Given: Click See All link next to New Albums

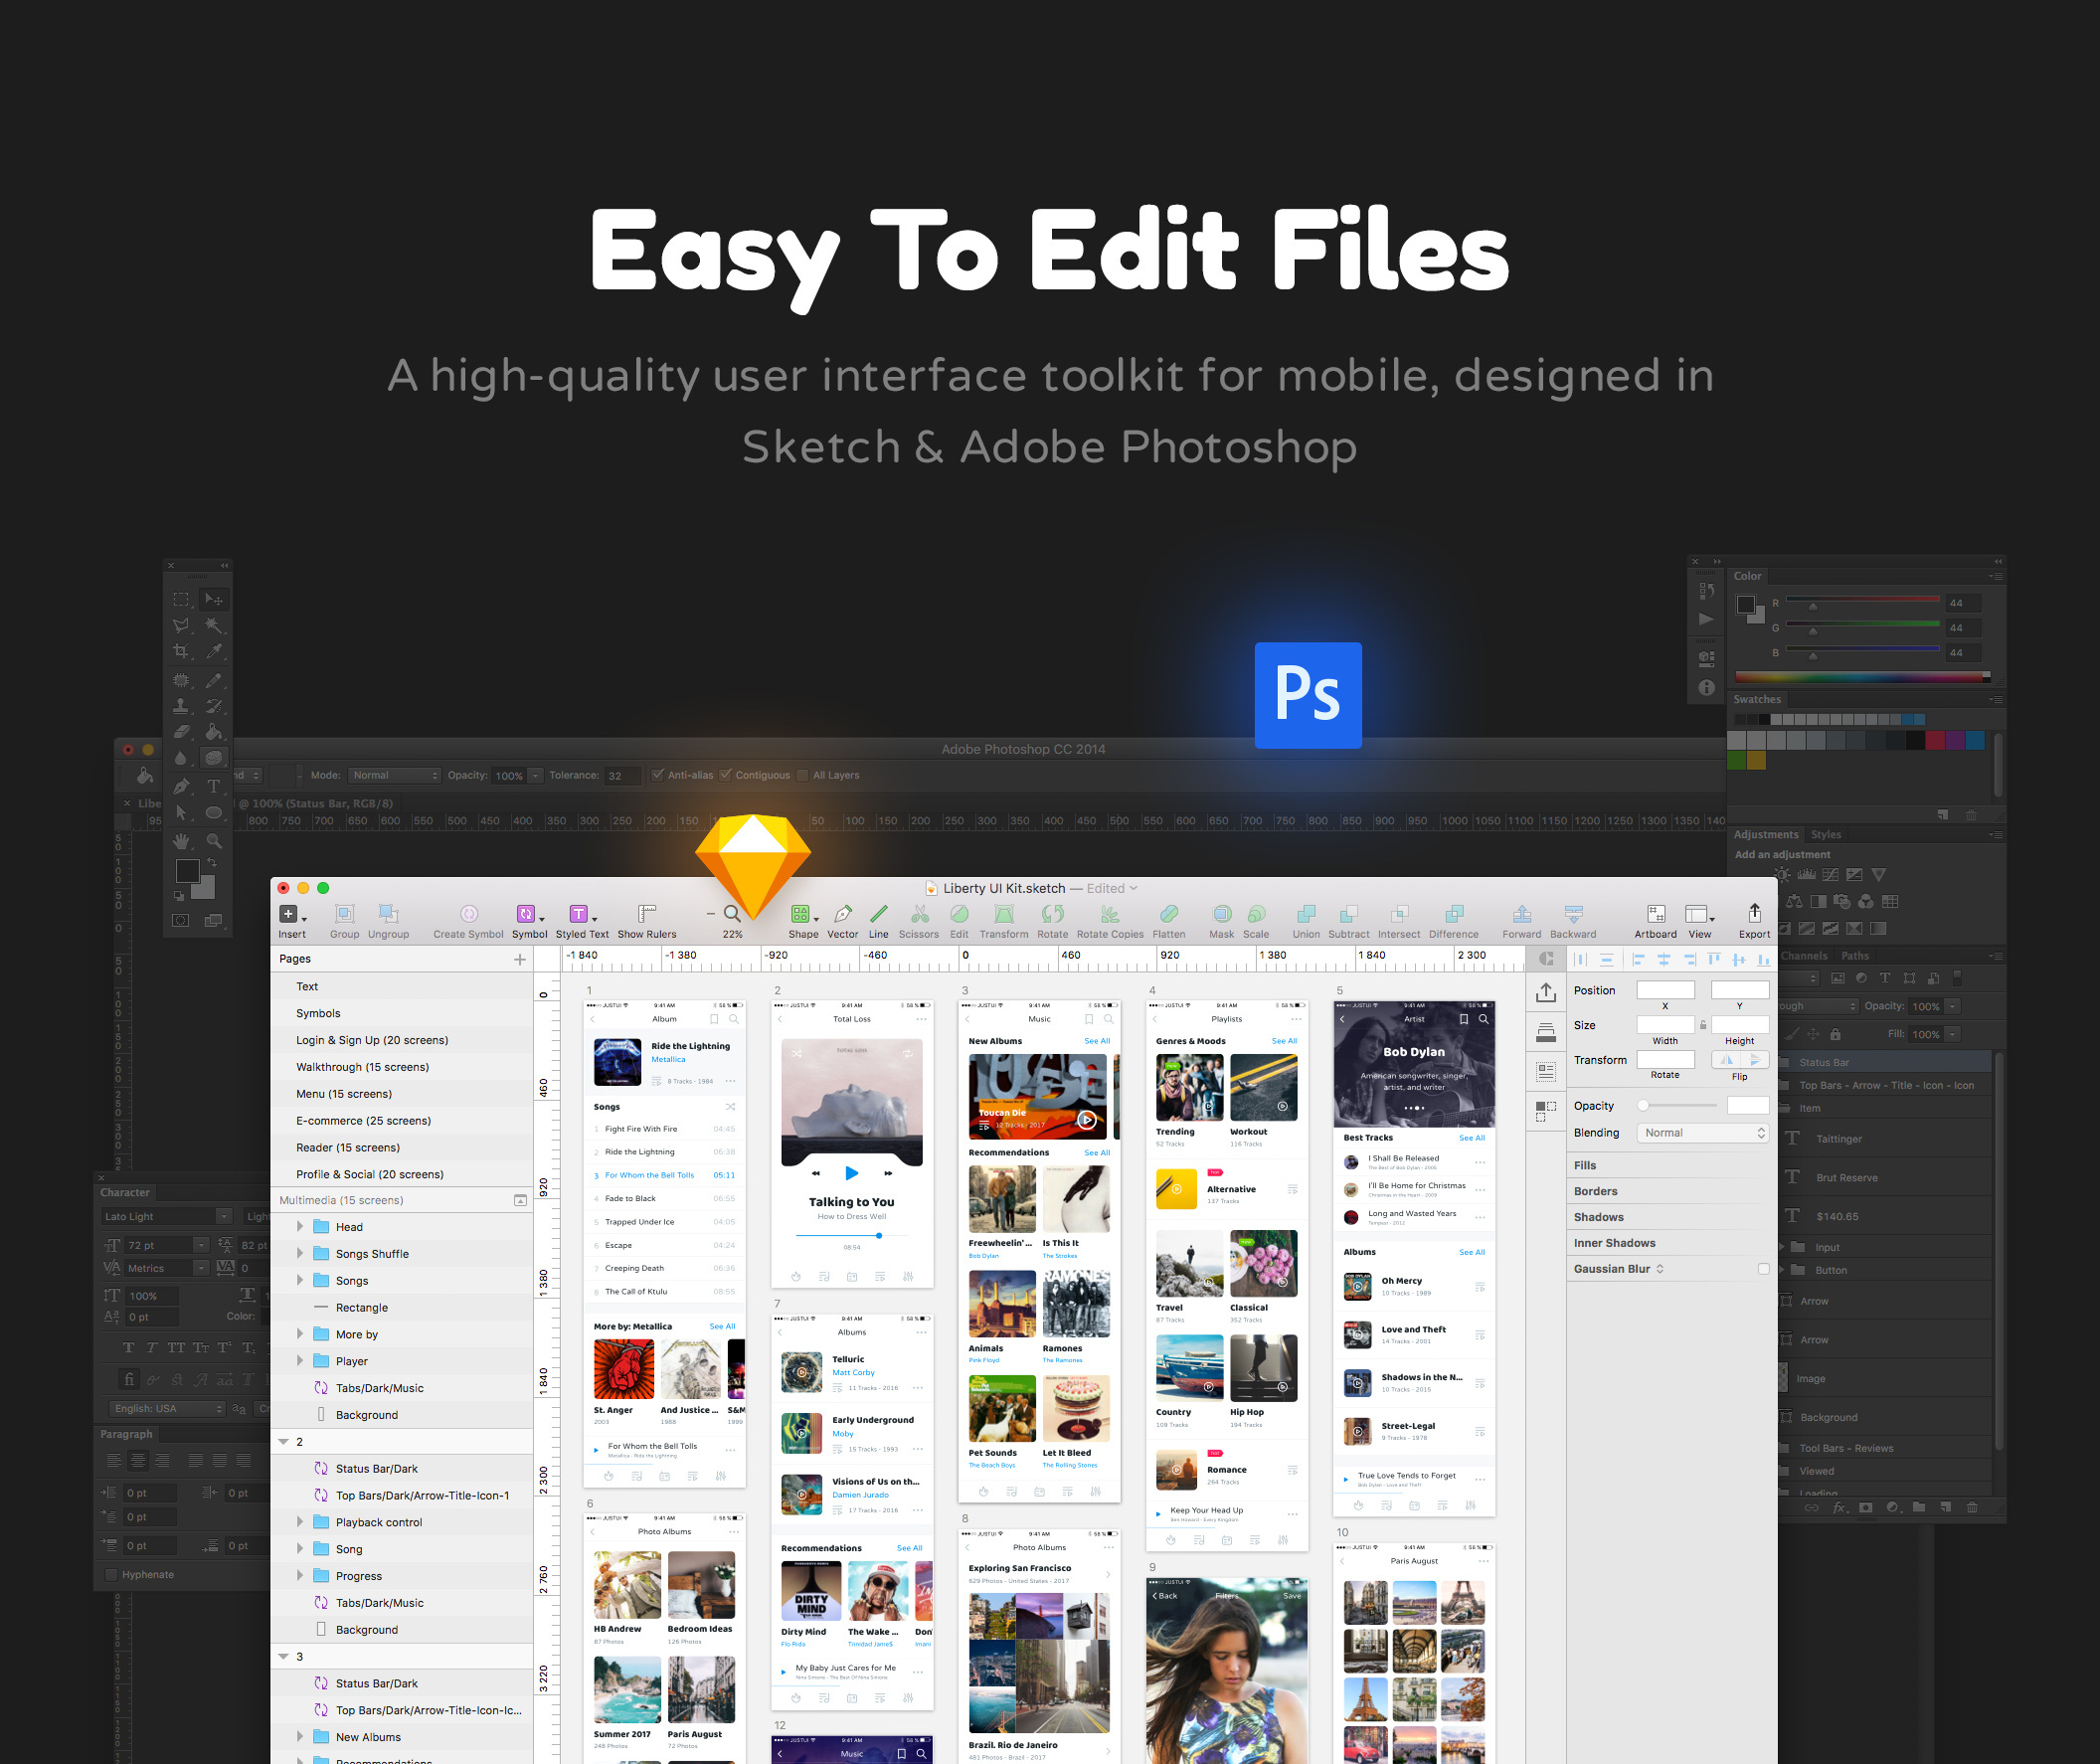Looking at the screenshot, I should pos(1097,1041).
